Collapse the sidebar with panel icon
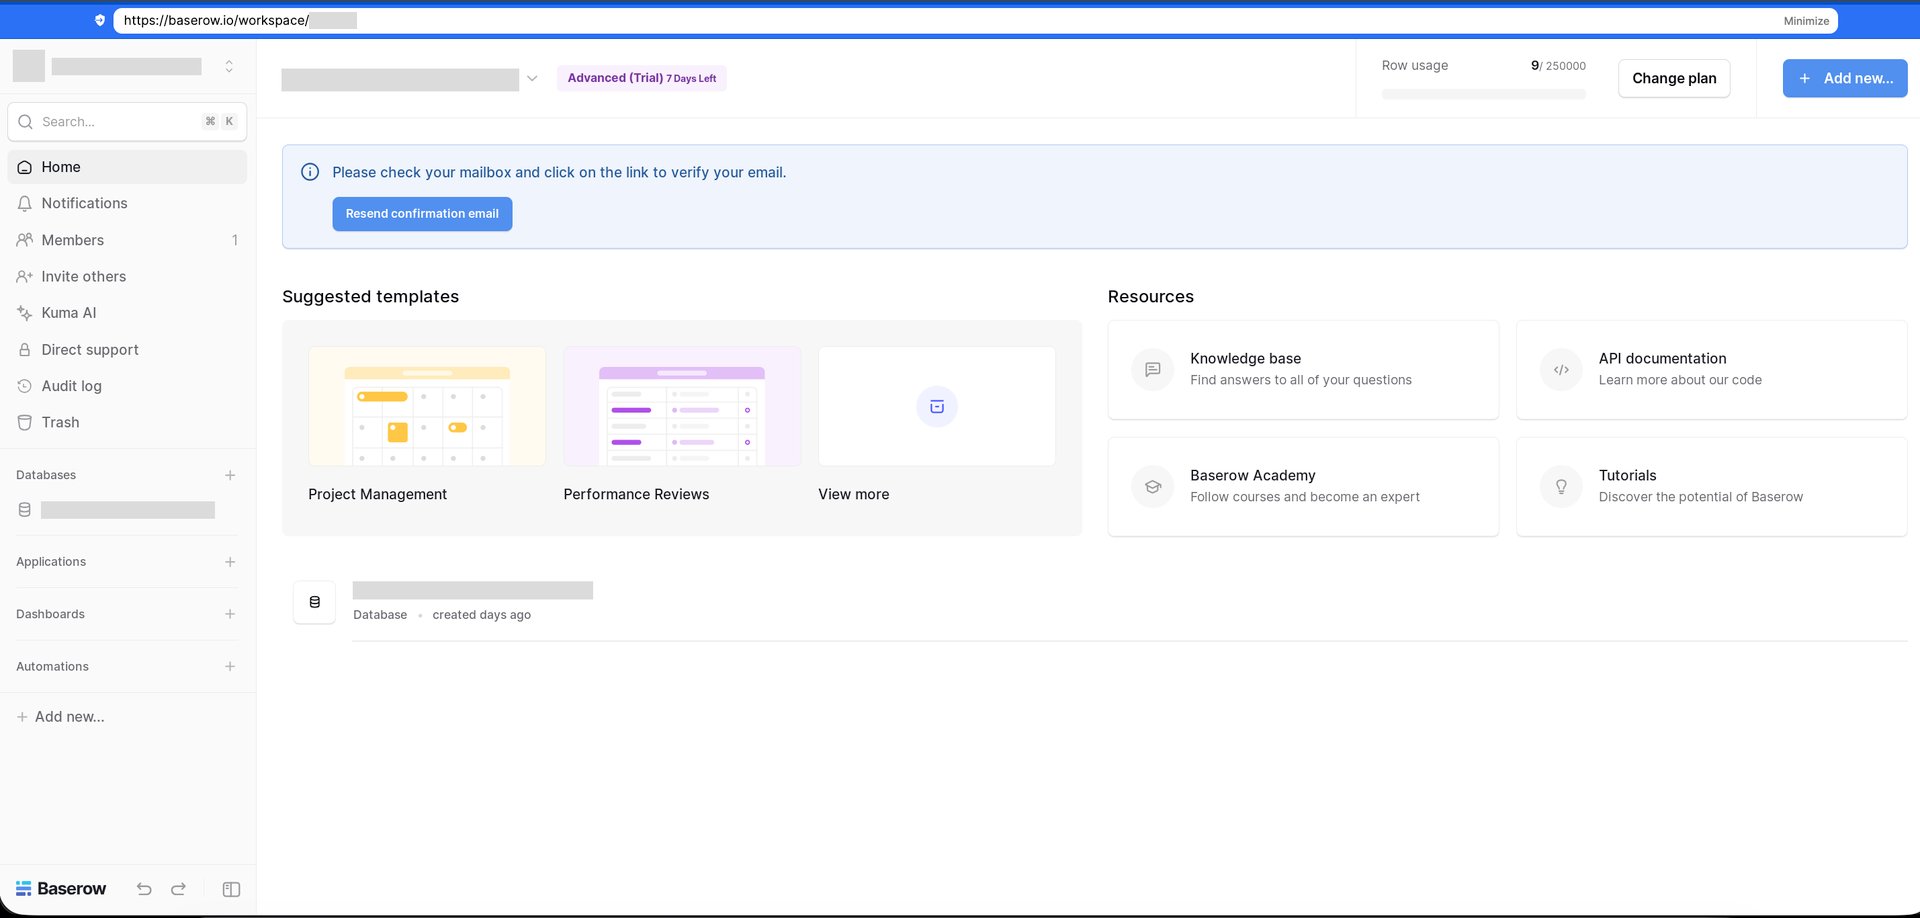 pyautogui.click(x=231, y=889)
